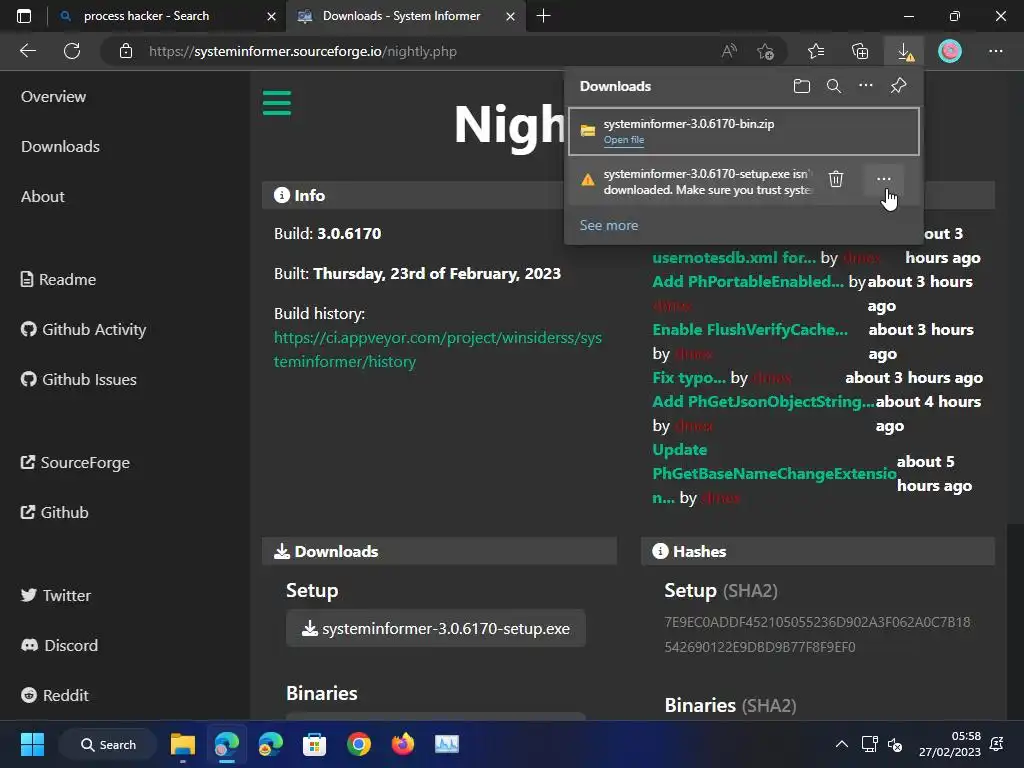This screenshot has height=768, width=1024.
Task: Open a new browser tab
Action: [543, 16]
